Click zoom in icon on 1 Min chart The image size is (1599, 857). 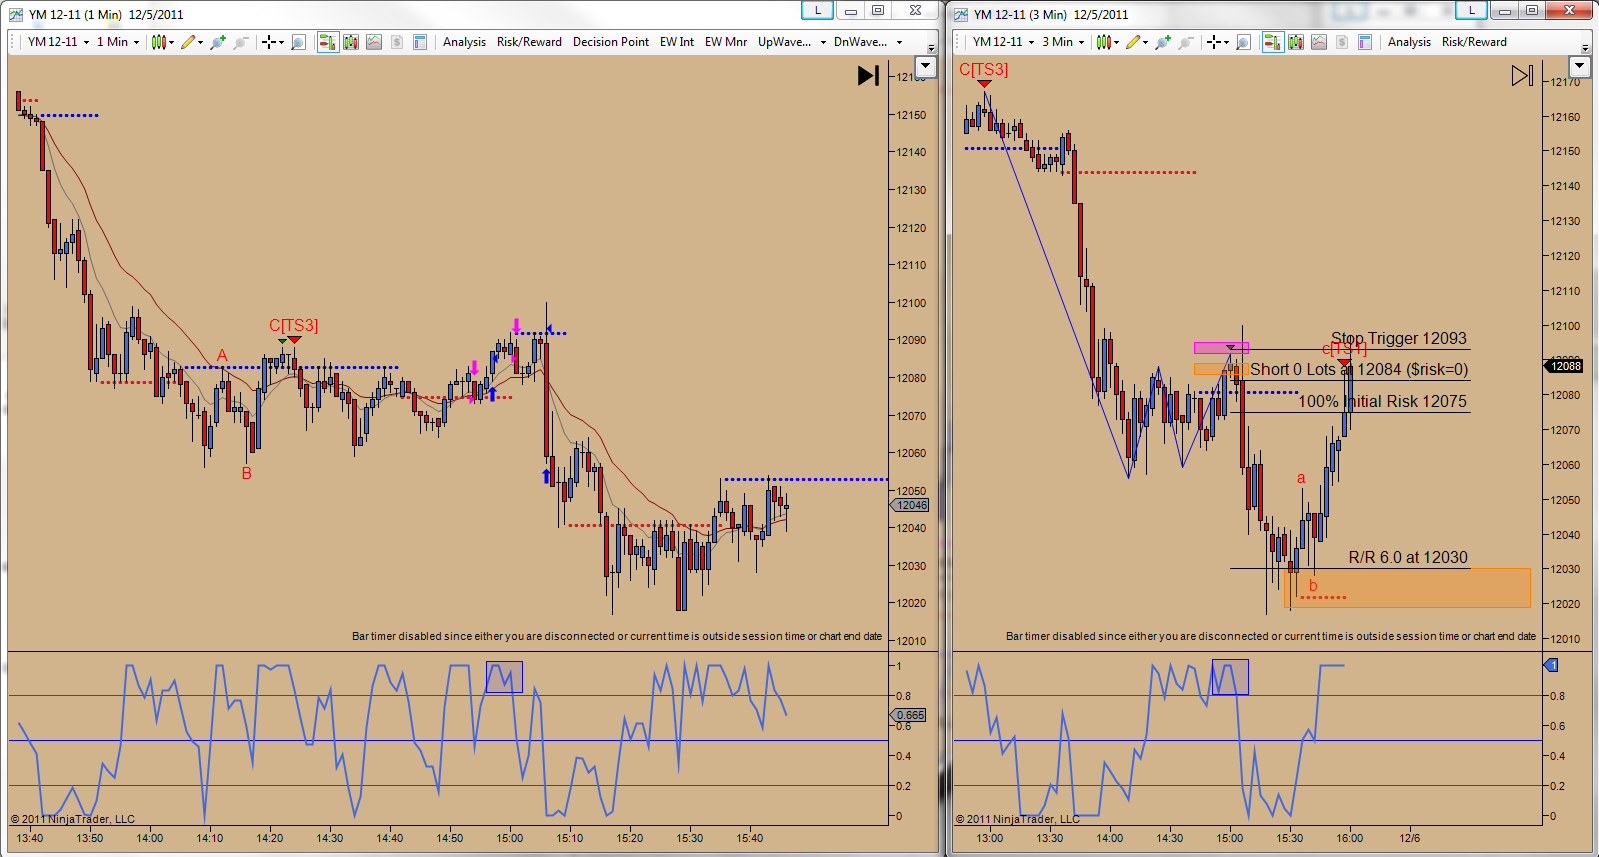click(x=218, y=42)
